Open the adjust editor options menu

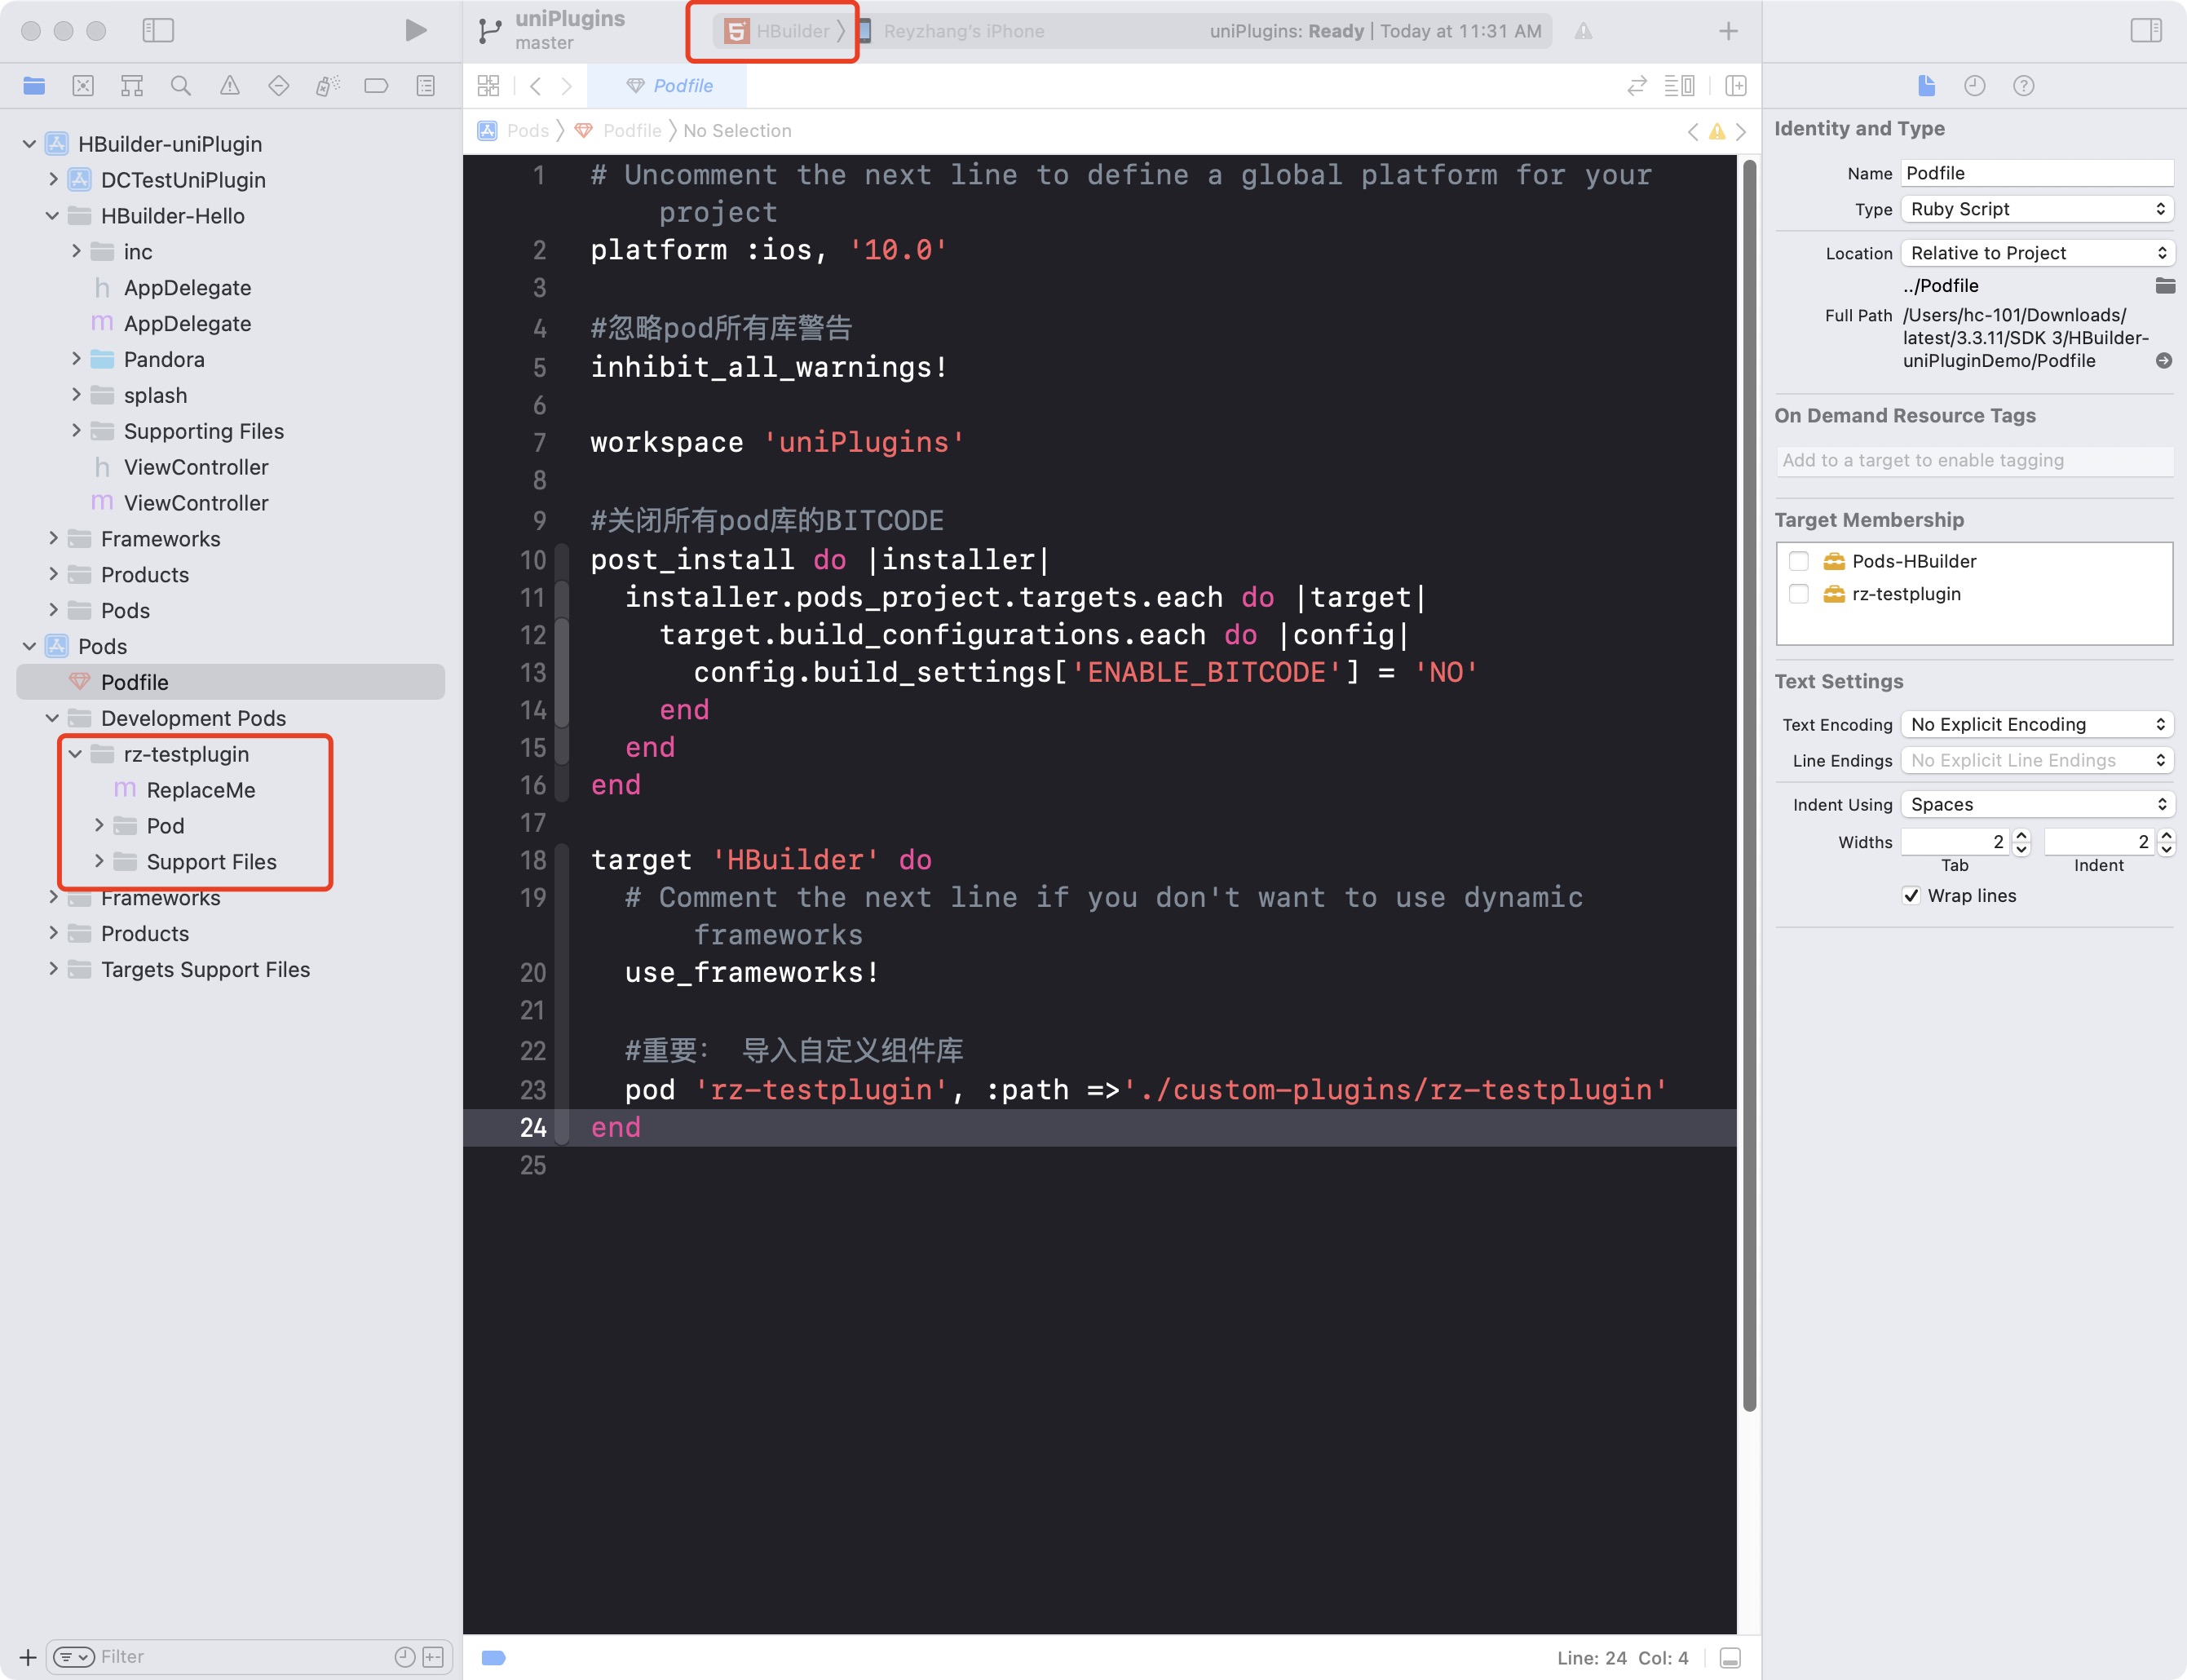(1680, 86)
